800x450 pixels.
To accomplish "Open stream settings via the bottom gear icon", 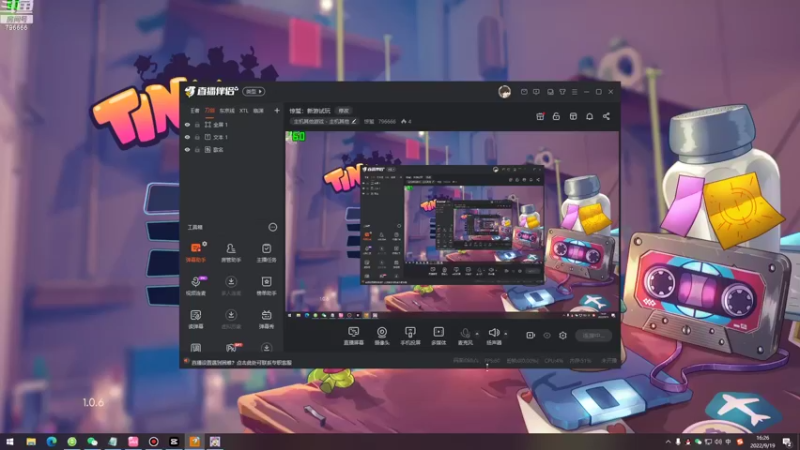I will 563,335.
